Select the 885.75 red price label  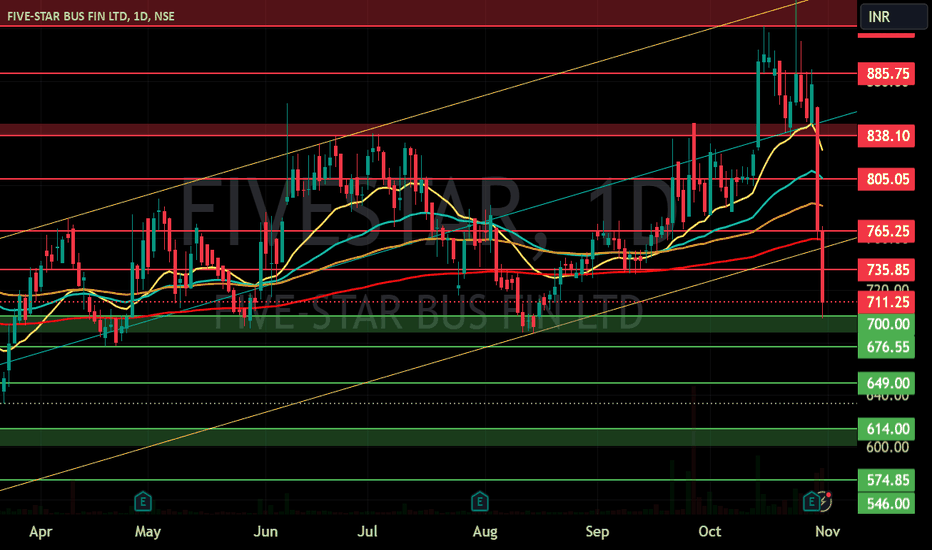pos(886,74)
